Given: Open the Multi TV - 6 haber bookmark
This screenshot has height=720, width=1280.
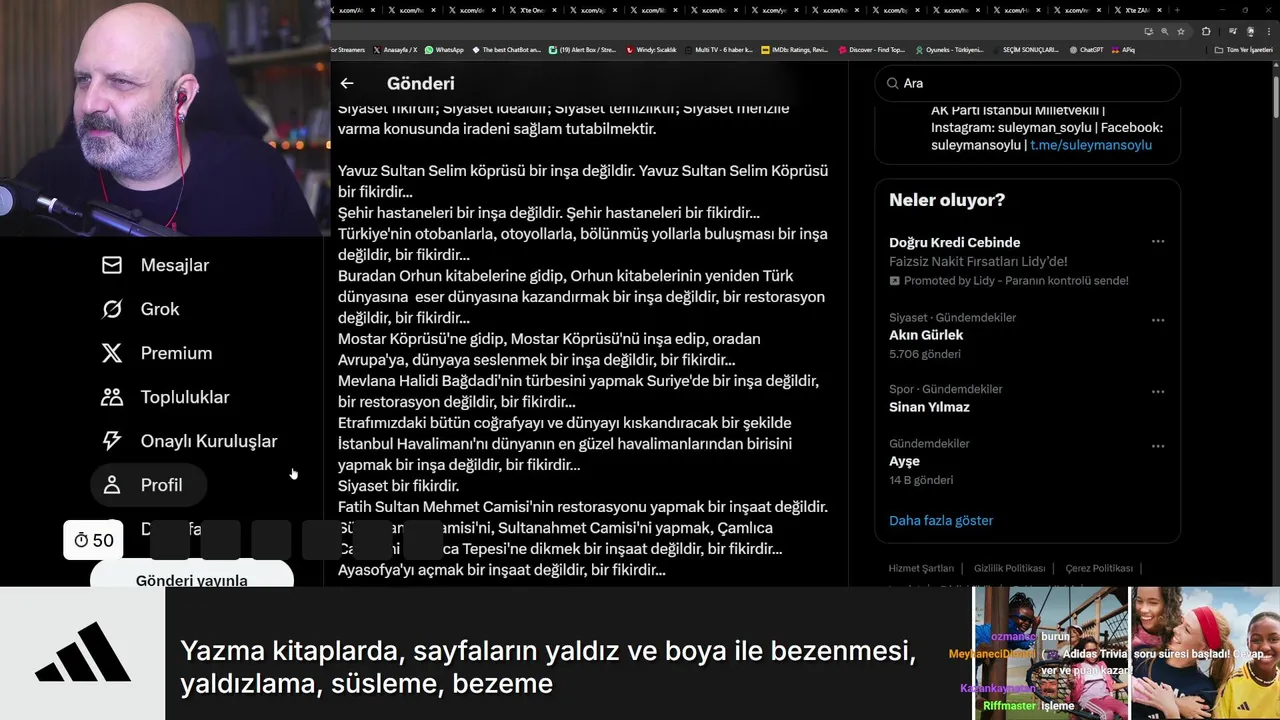Looking at the screenshot, I should pyautogui.click(x=720, y=50).
